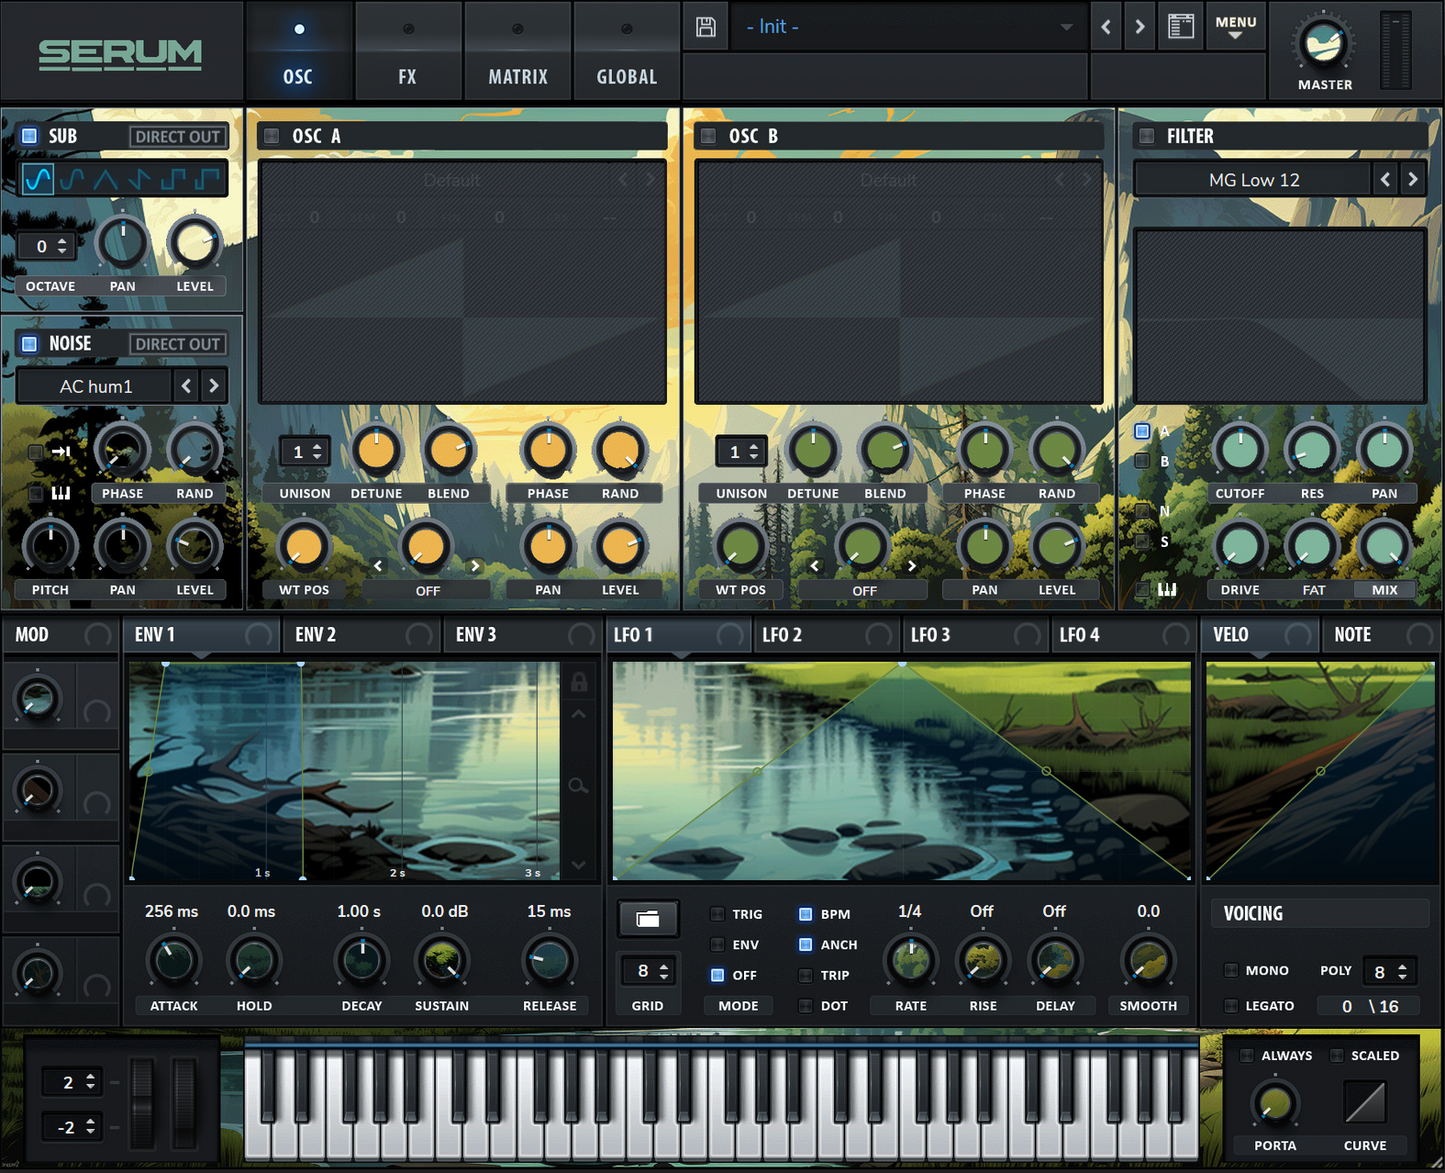Screen dimensions: 1445x1173
Task: Click the ENV 1 mod source drag circle
Action: (x=258, y=635)
